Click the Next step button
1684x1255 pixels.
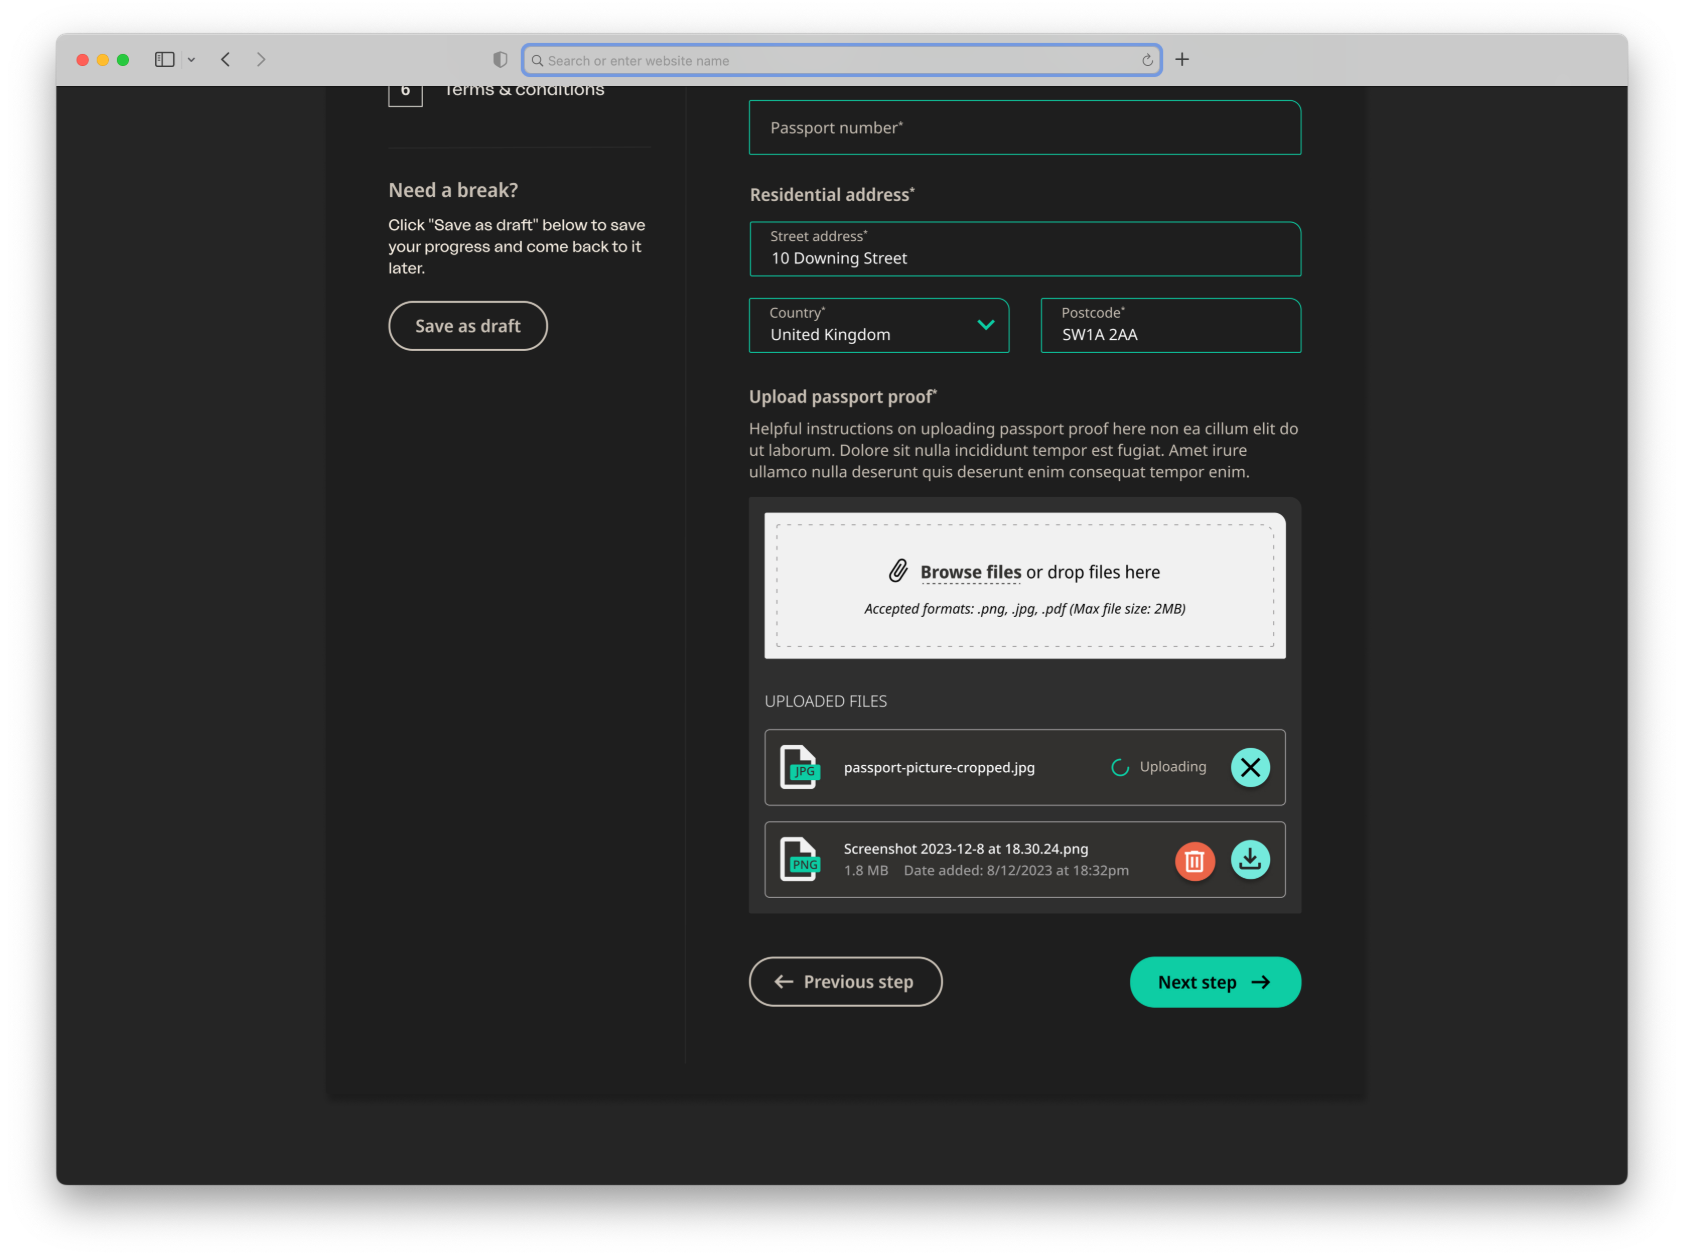(x=1215, y=982)
